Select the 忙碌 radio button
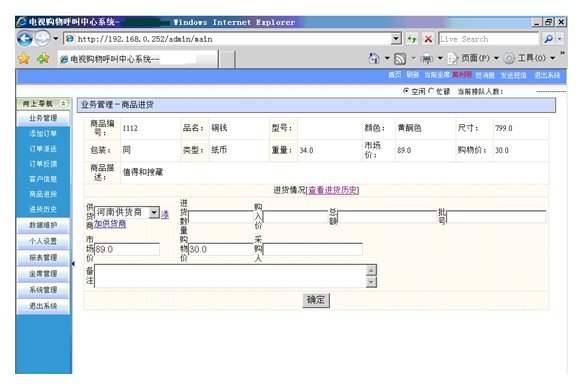 point(431,91)
